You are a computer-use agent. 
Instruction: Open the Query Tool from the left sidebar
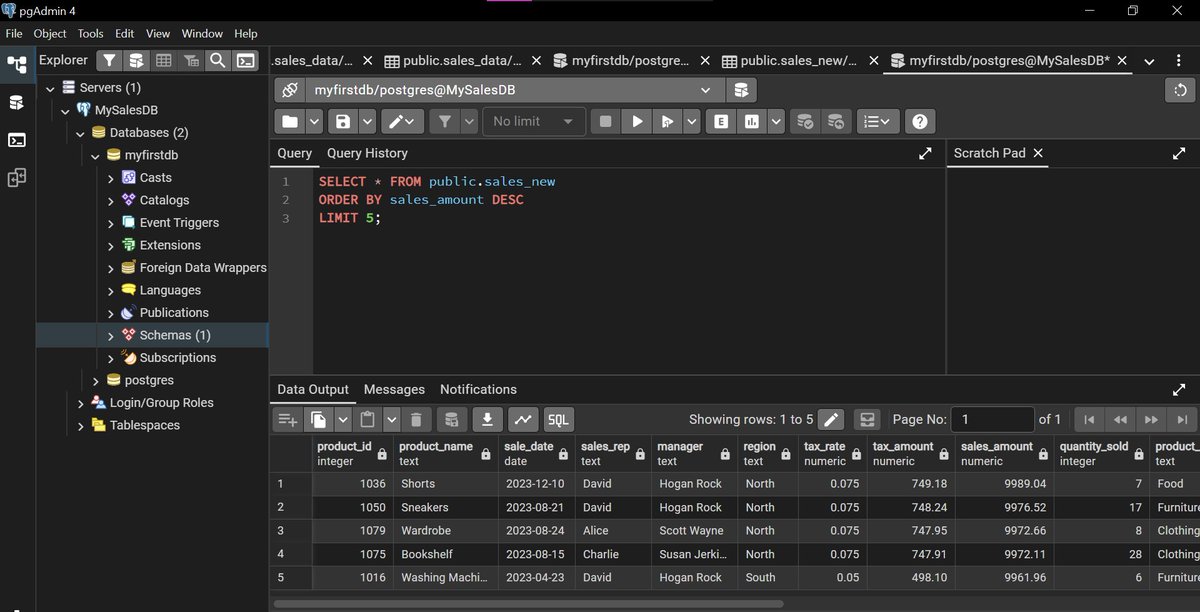click(17, 102)
